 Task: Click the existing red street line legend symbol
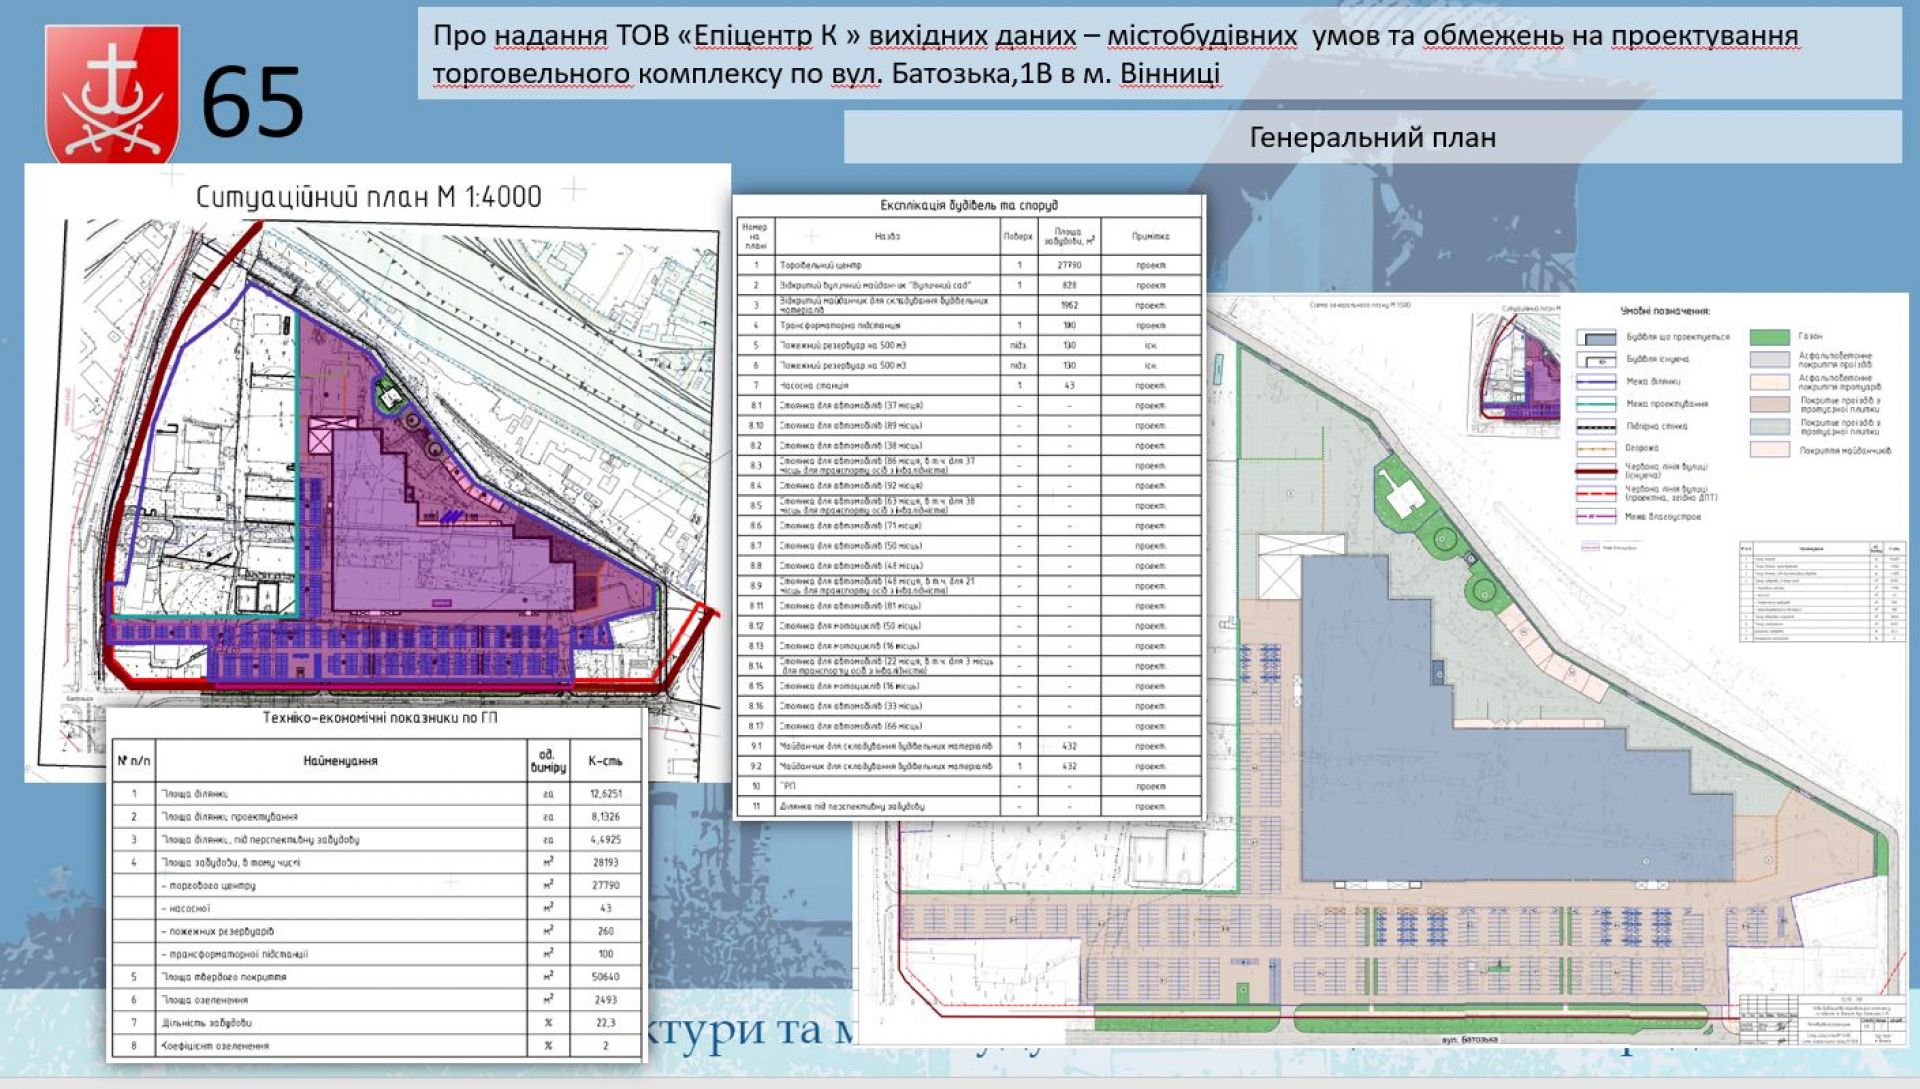1595,470
